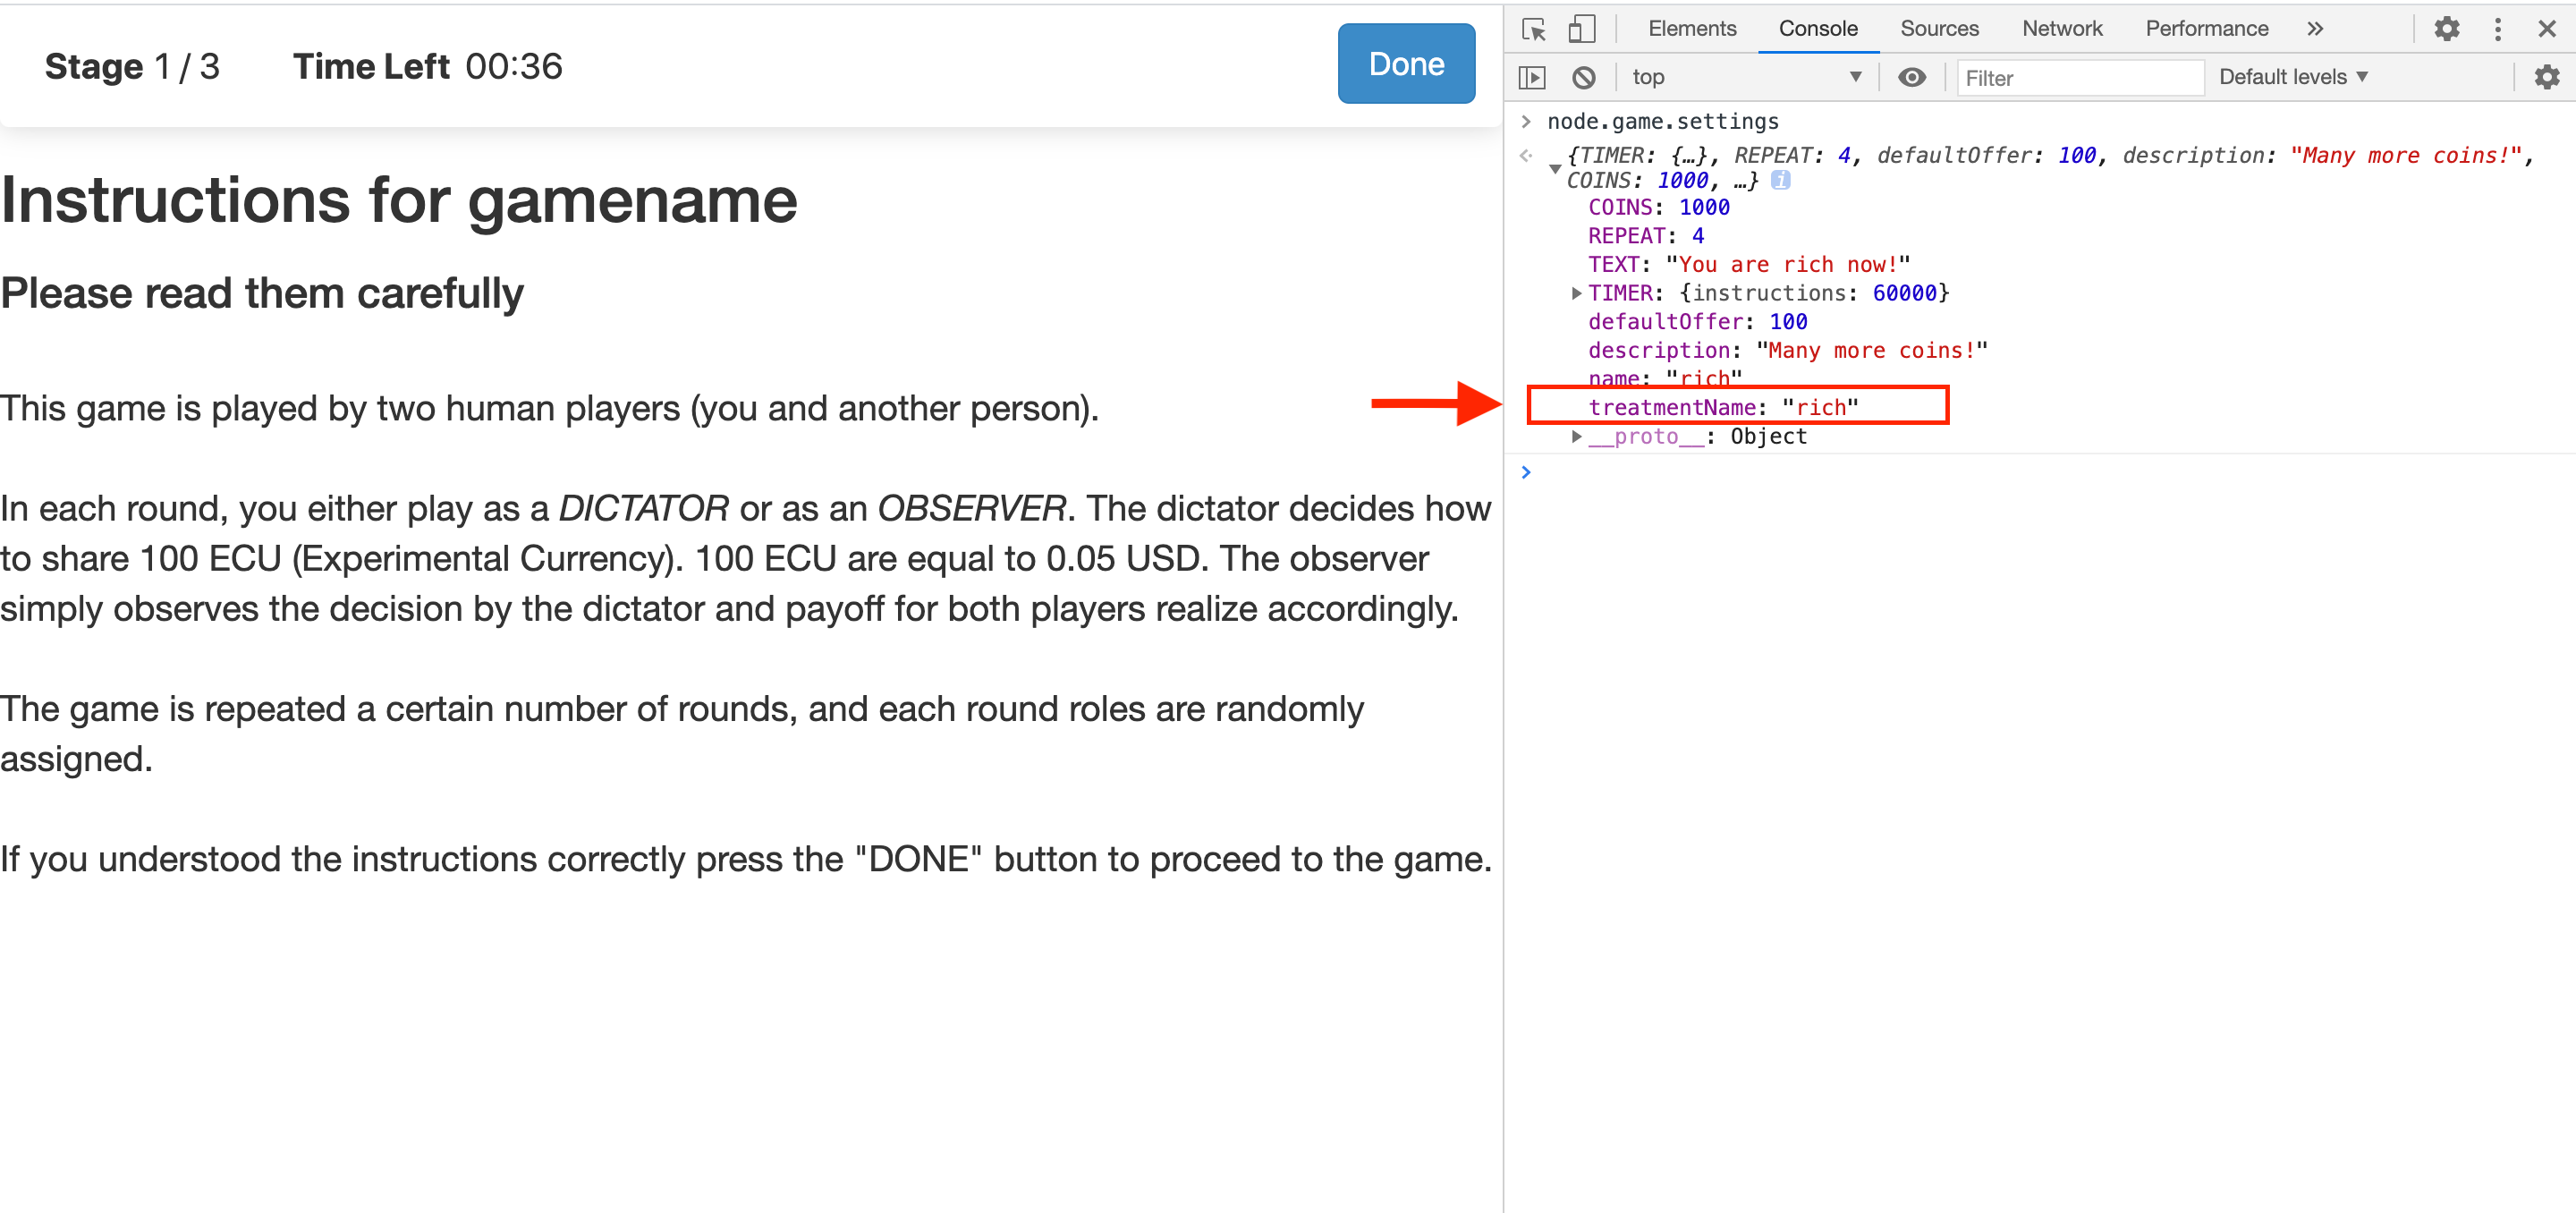The height and width of the screenshot is (1213, 2576).
Task: Click the Elements tab in DevTools
Action: click(x=1690, y=28)
